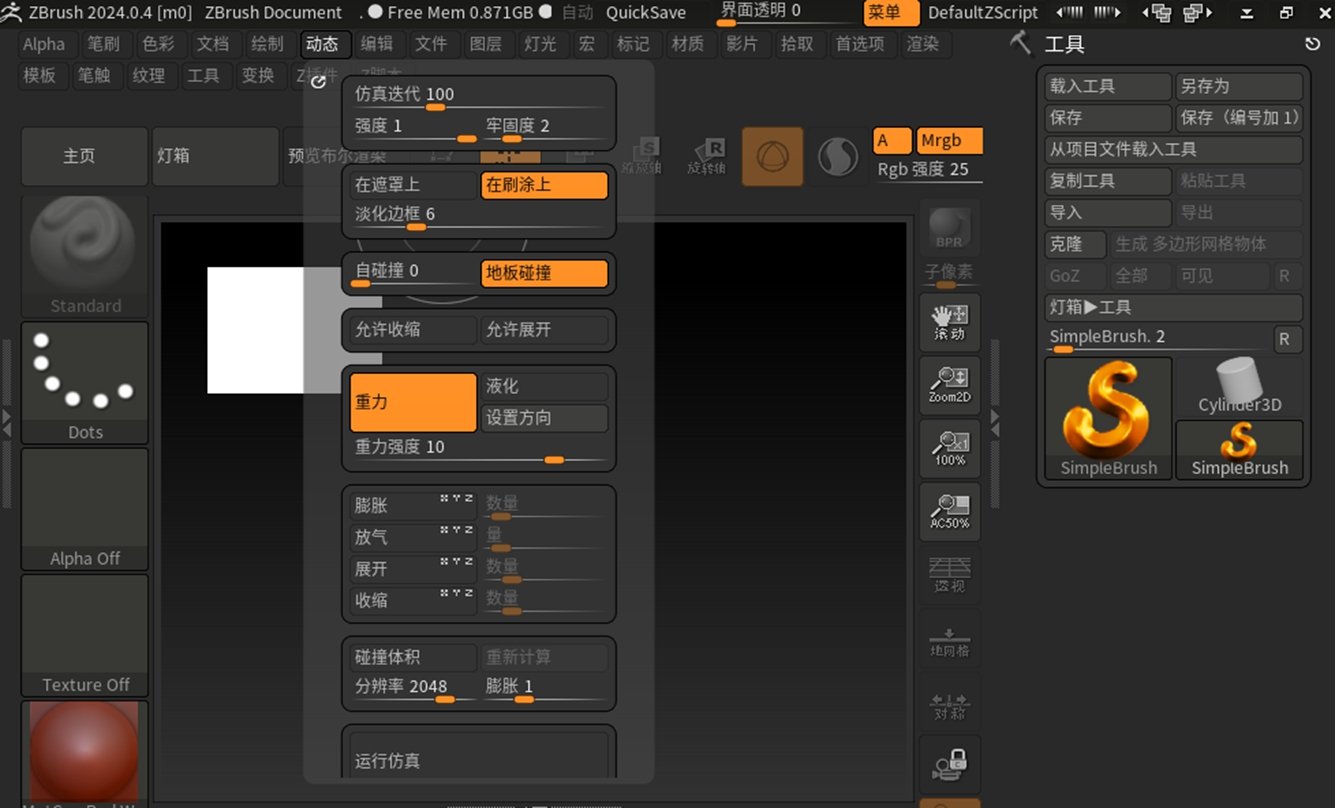Click Load Tool (载入工具)
Image resolution: width=1335 pixels, height=808 pixels.
click(1108, 87)
